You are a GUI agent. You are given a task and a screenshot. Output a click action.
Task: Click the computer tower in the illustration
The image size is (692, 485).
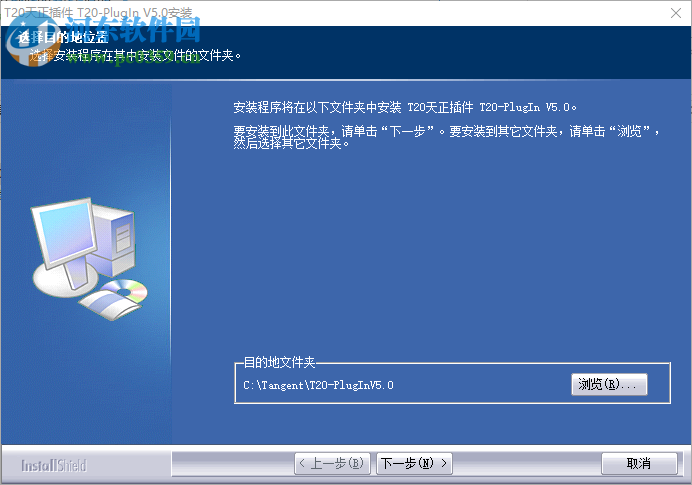116,241
